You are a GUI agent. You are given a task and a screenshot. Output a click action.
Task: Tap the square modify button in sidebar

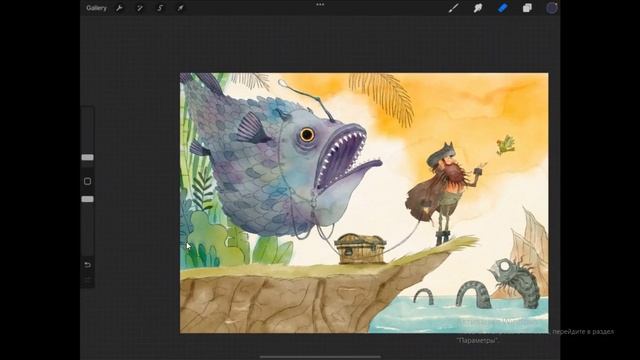coord(87,181)
